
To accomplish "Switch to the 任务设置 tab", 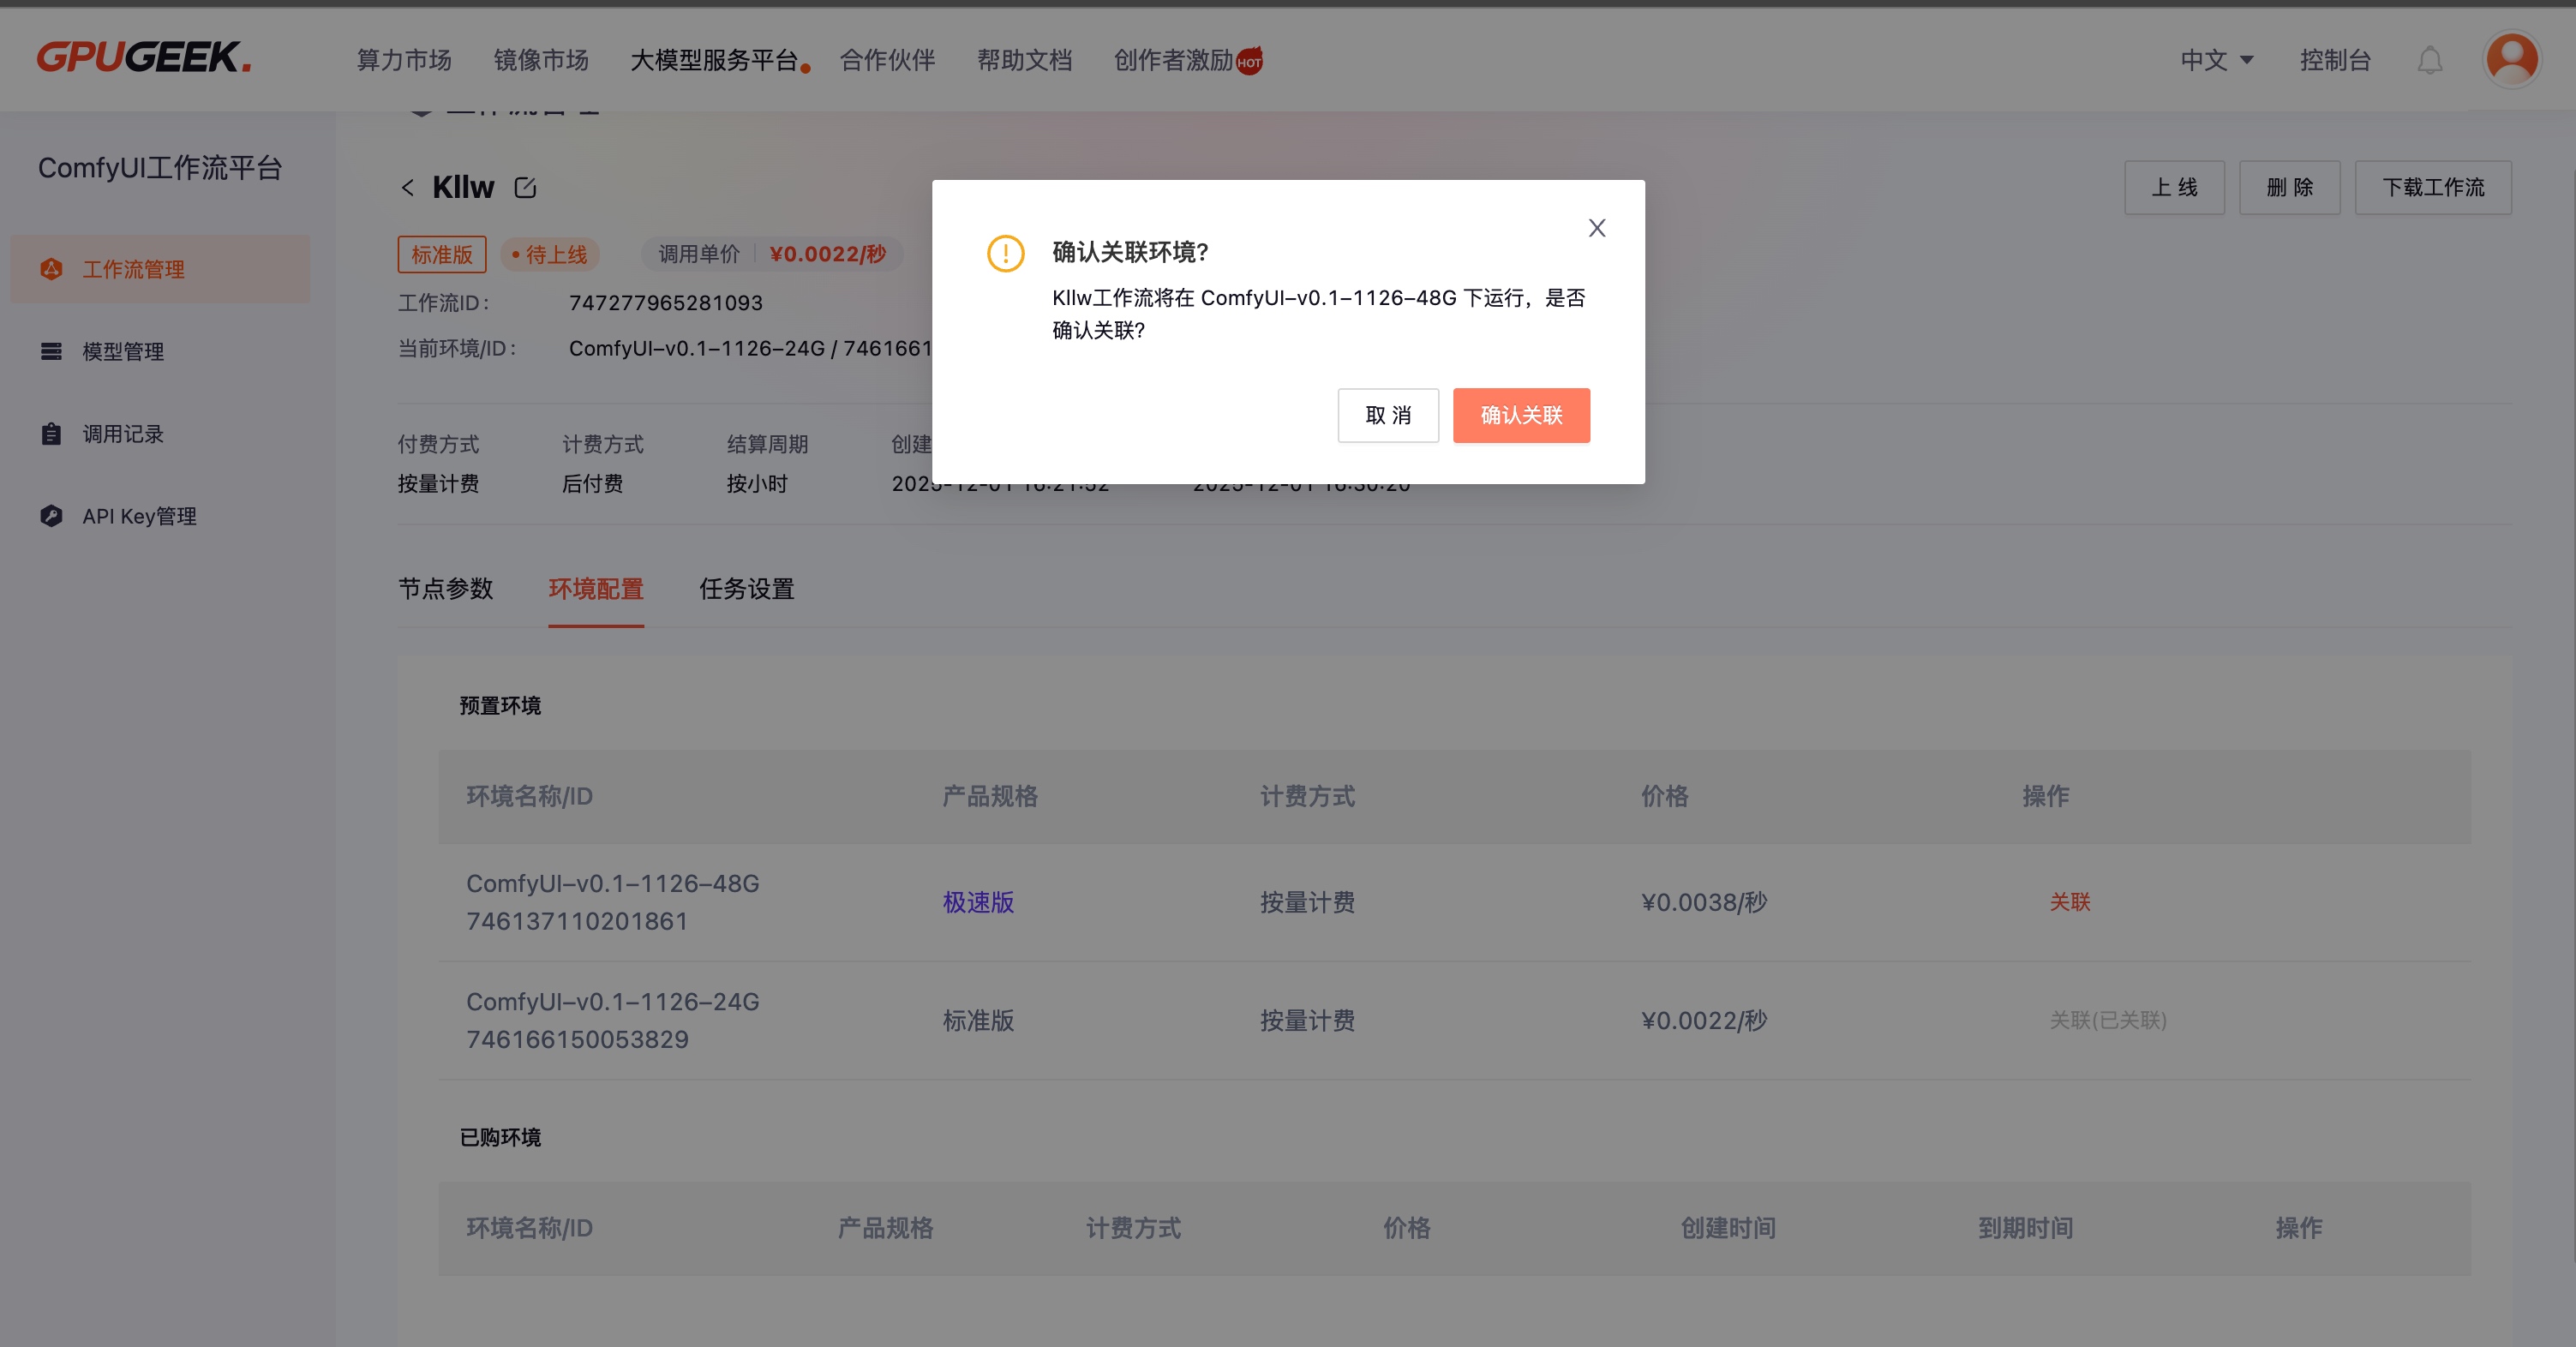I will pos(746,588).
